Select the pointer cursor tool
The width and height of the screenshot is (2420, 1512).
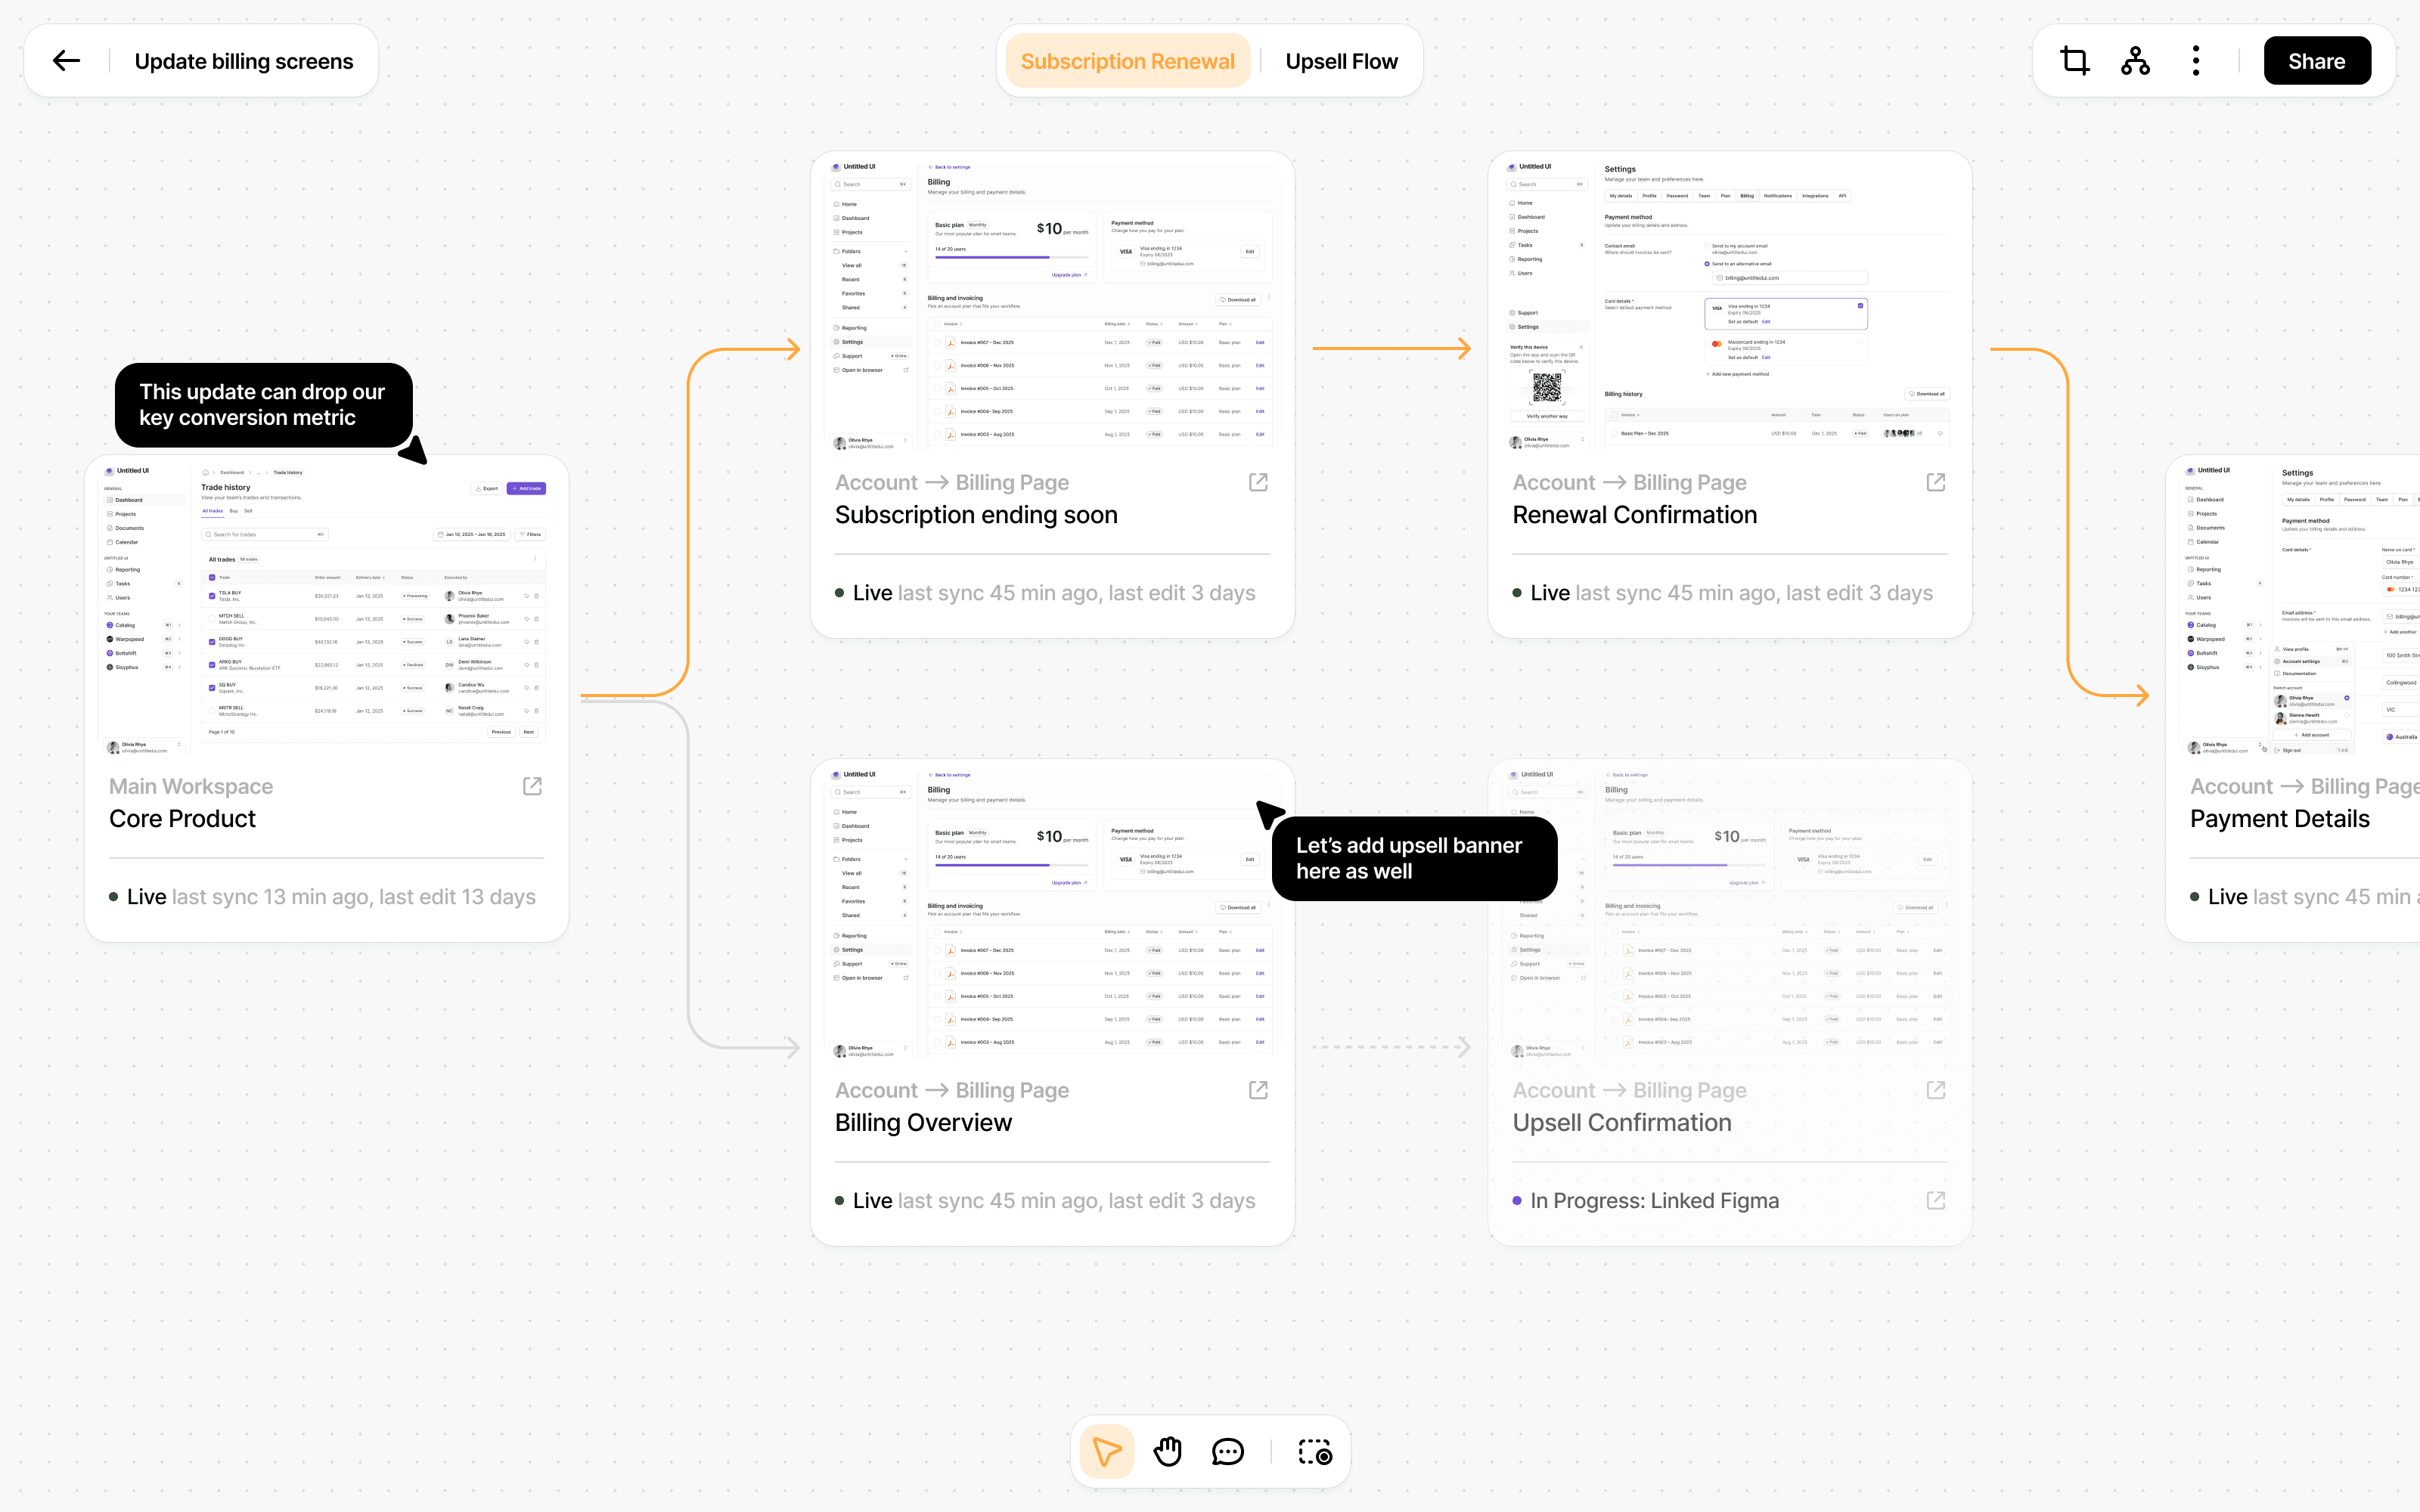pyautogui.click(x=1107, y=1451)
